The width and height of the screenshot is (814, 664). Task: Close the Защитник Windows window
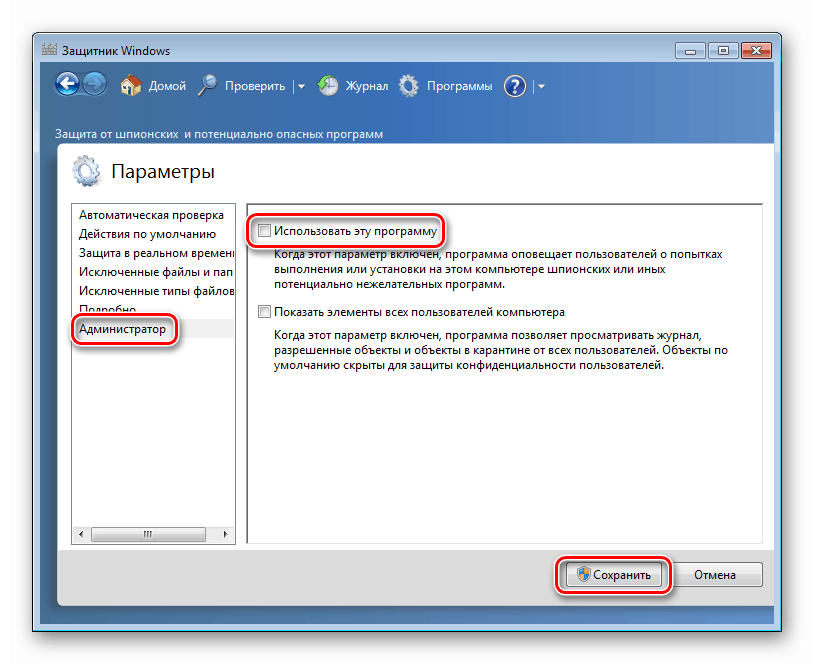click(x=756, y=50)
